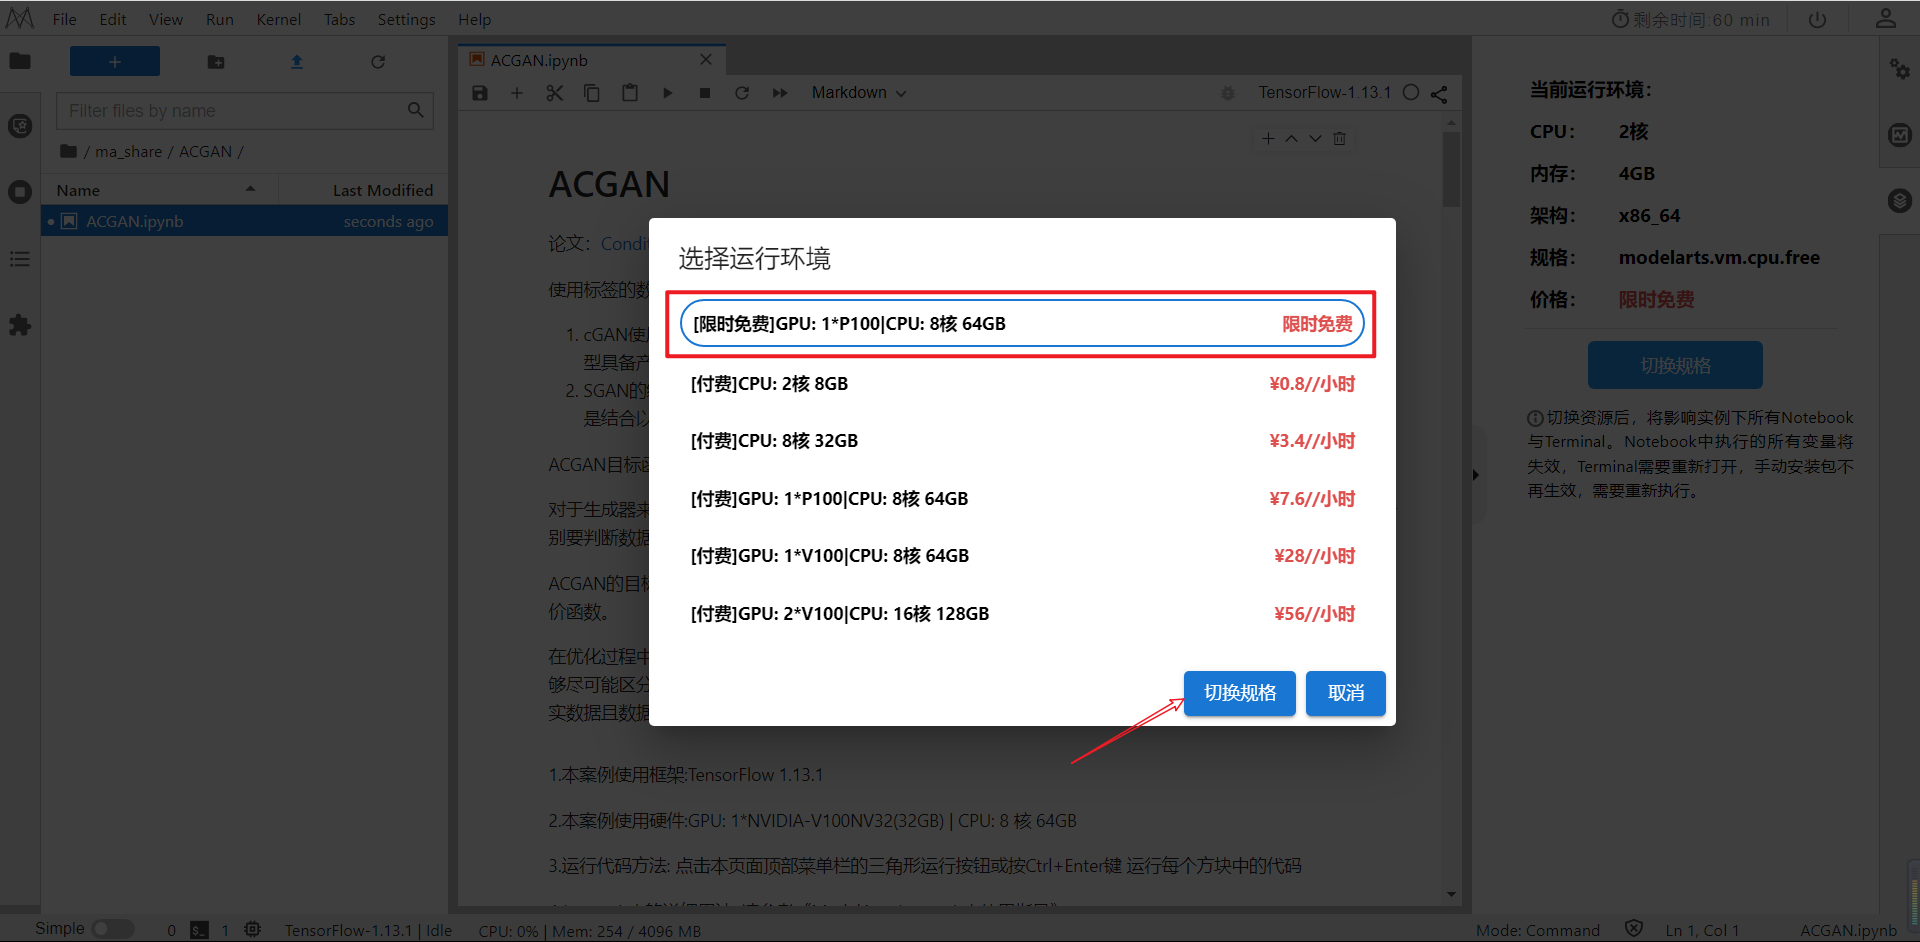Run the selected cell
This screenshot has width=1920, height=942.
click(x=668, y=93)
